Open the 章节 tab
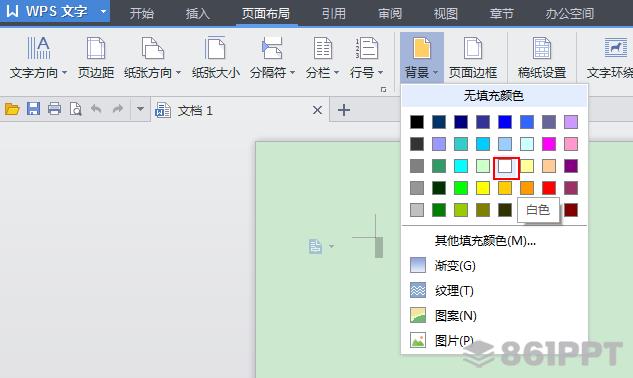The height and width of the screenshot is (378, 633). tap(501, 13)
